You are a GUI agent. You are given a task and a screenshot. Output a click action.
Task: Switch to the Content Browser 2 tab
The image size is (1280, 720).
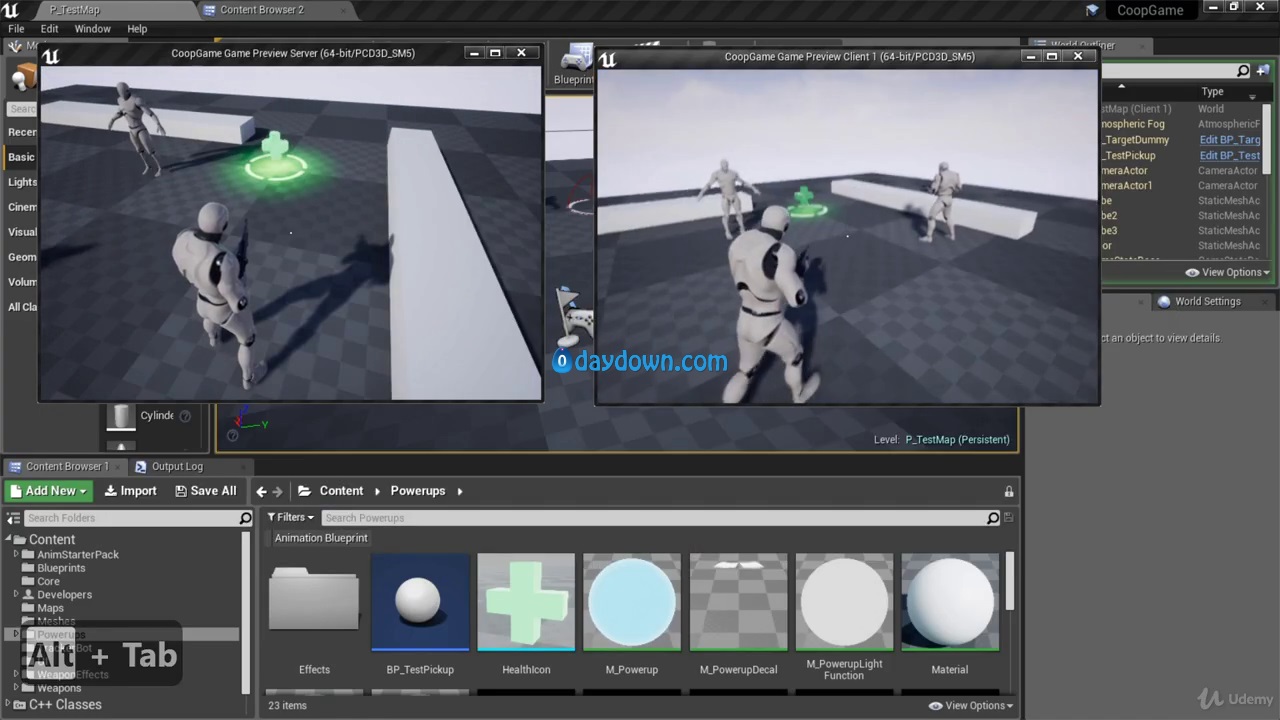[x=262, y=10]
